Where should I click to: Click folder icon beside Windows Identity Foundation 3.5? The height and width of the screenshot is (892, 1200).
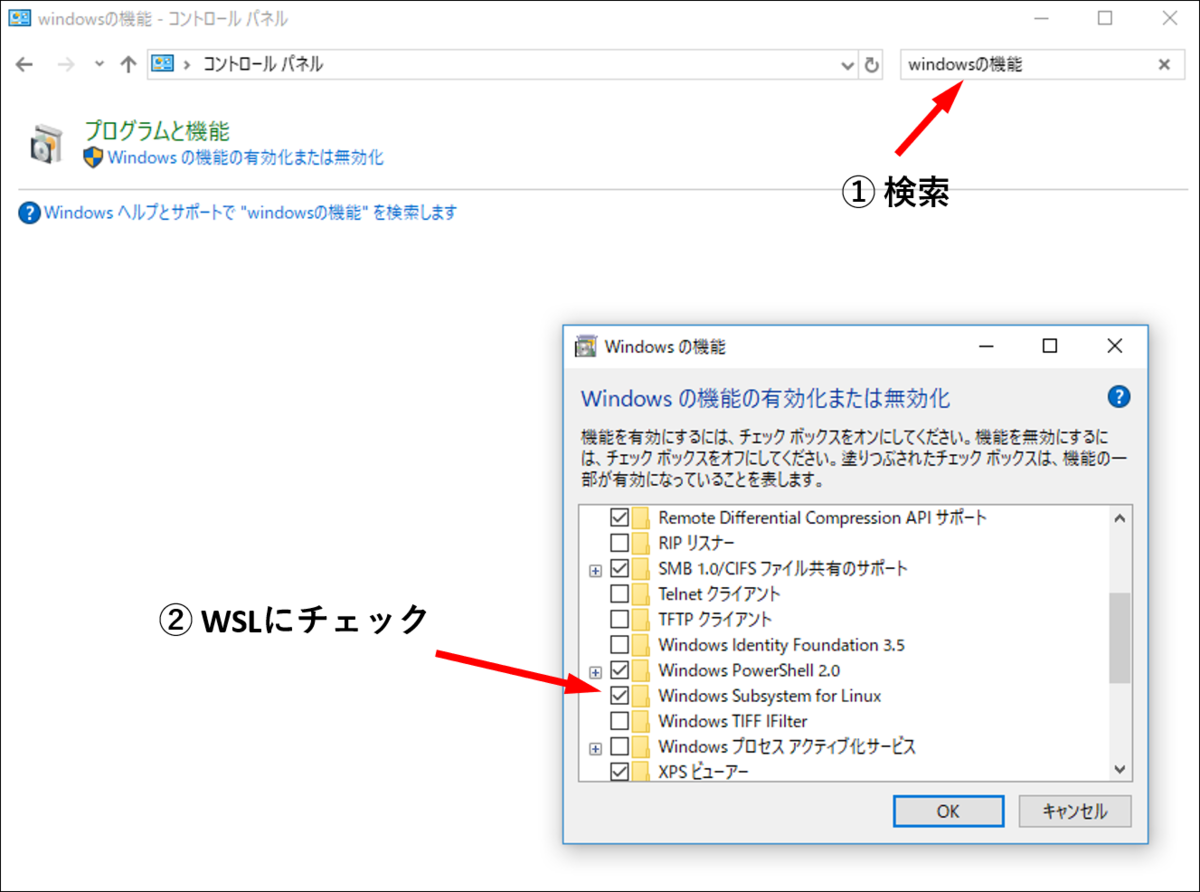[x=641, y=645]
